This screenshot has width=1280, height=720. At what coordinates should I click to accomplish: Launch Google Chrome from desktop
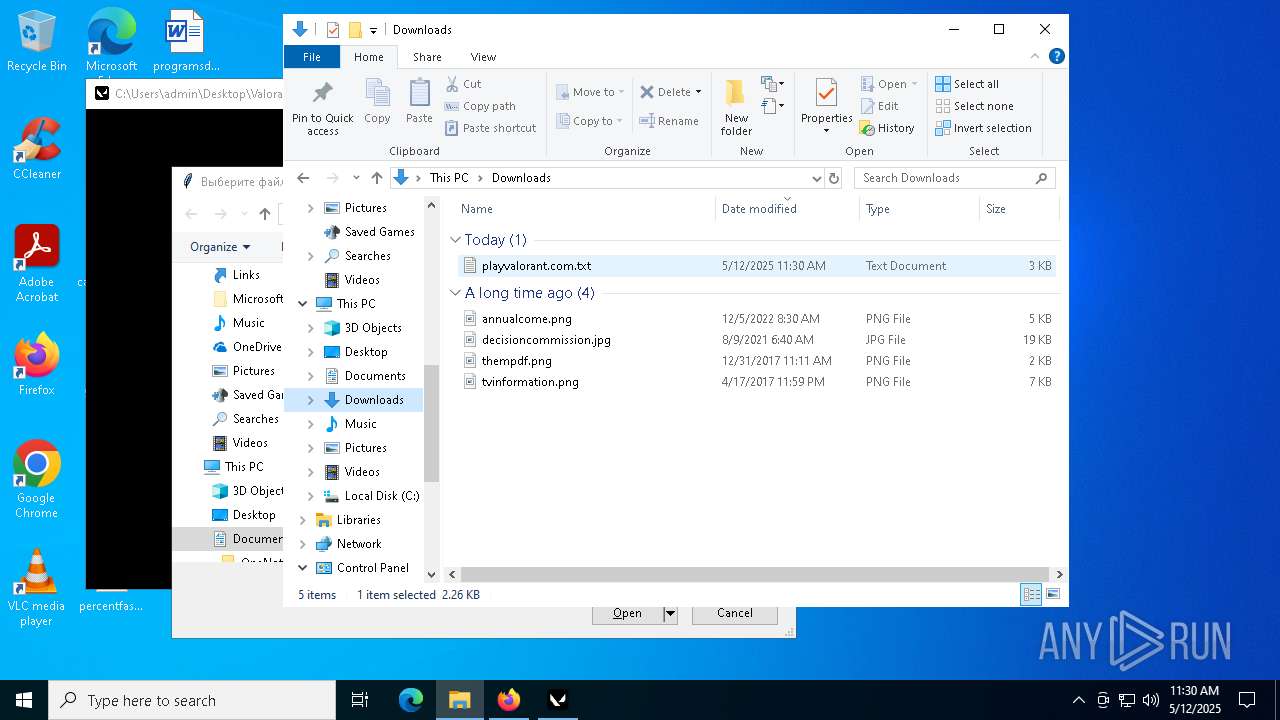click(x=37, y=480)
